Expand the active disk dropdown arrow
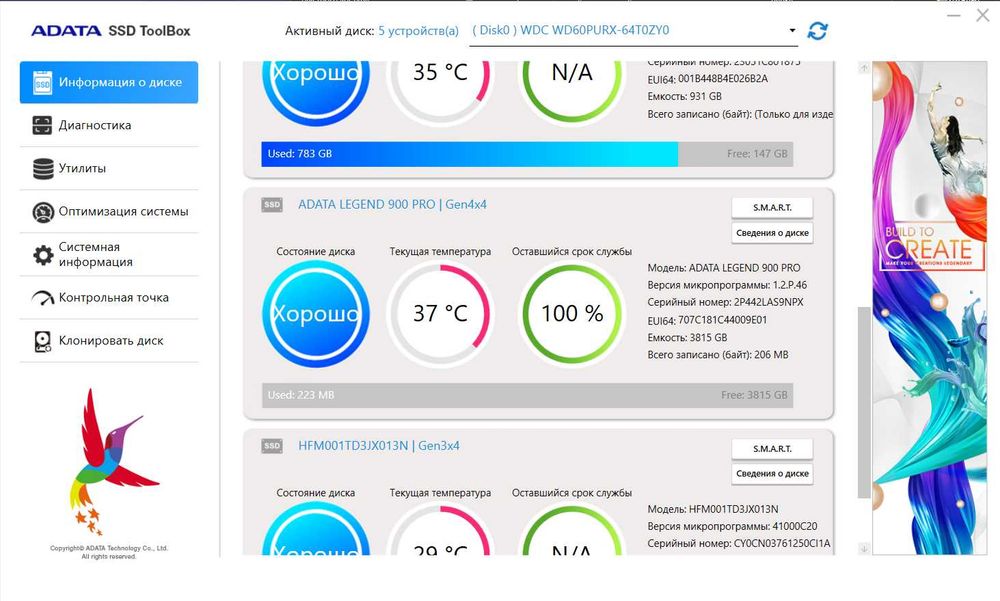1000x601 pixels. tap(792, 30)
